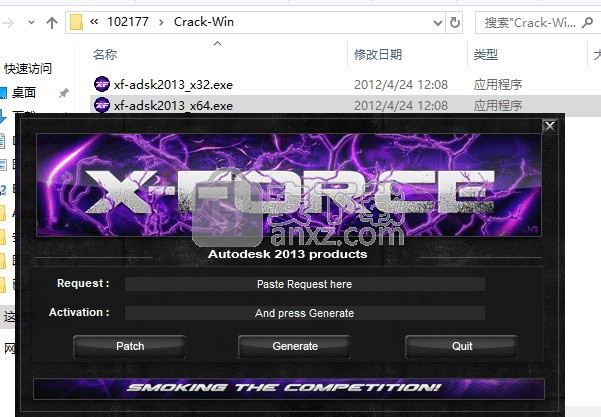Viewport: 601px width, 417px height.
Task: Refresh the current folder
Action: coord(455,23)
